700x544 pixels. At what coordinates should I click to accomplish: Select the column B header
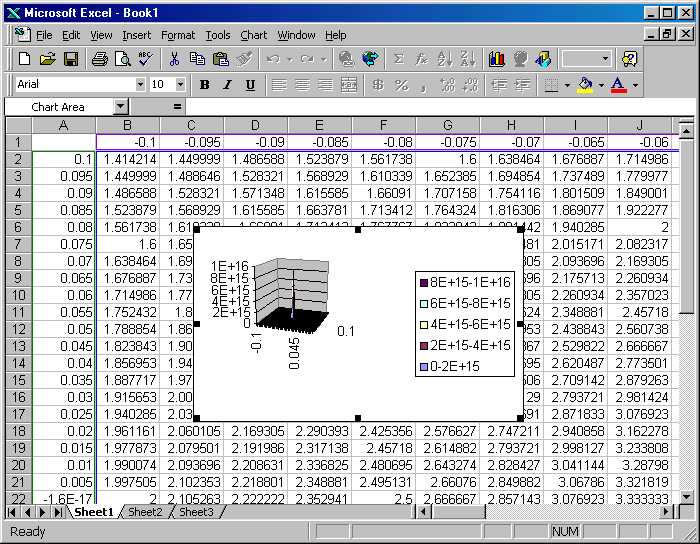[x=128, y=125]
